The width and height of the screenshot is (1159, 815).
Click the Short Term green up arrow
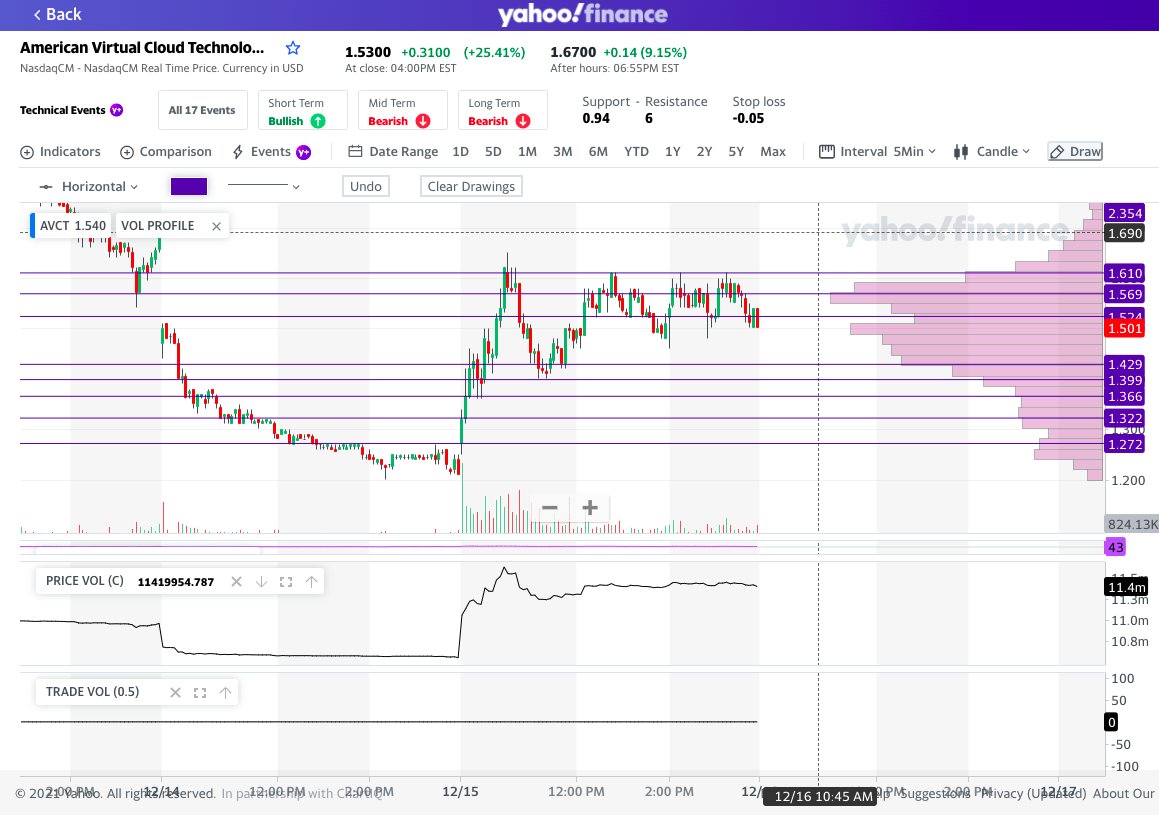[318, 121]
